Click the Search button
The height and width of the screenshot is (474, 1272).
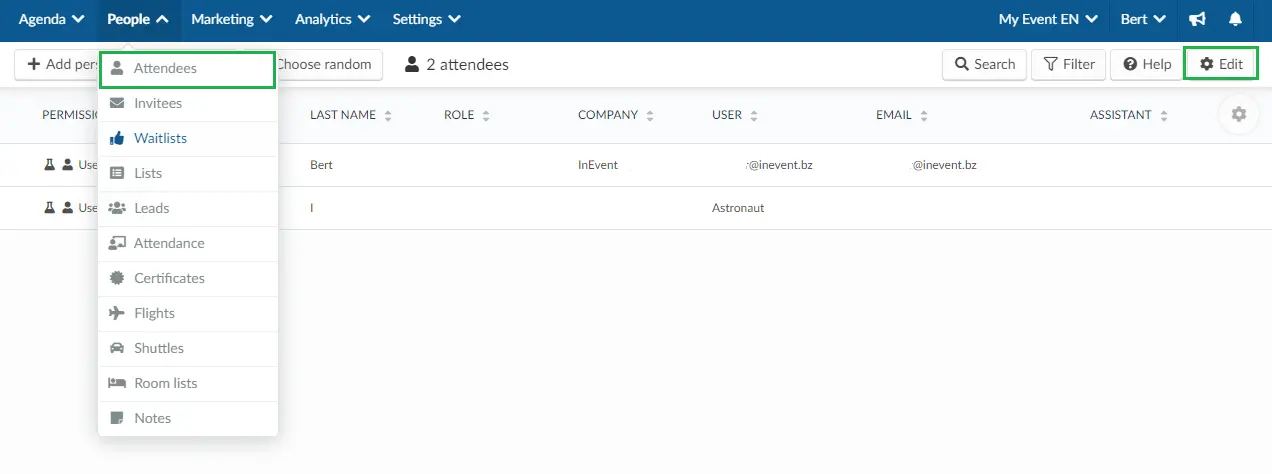coord(984,64)
